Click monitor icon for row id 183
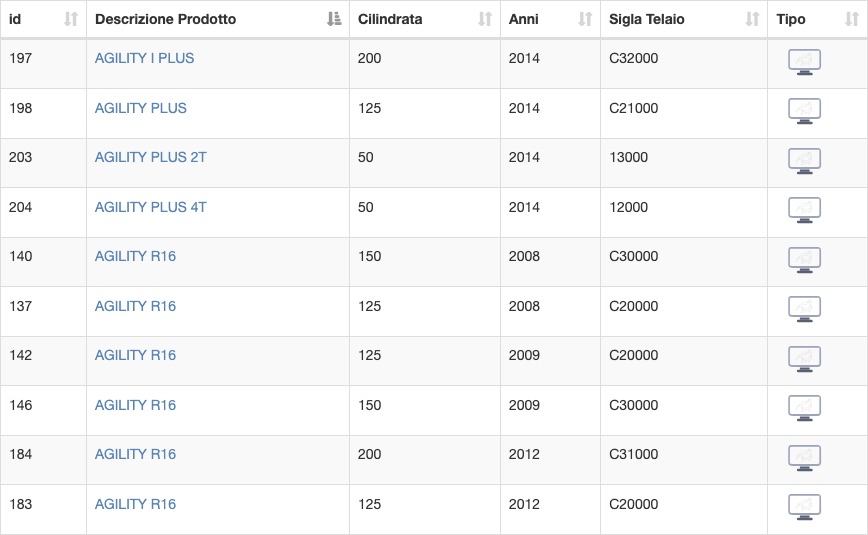 point(804,507)
